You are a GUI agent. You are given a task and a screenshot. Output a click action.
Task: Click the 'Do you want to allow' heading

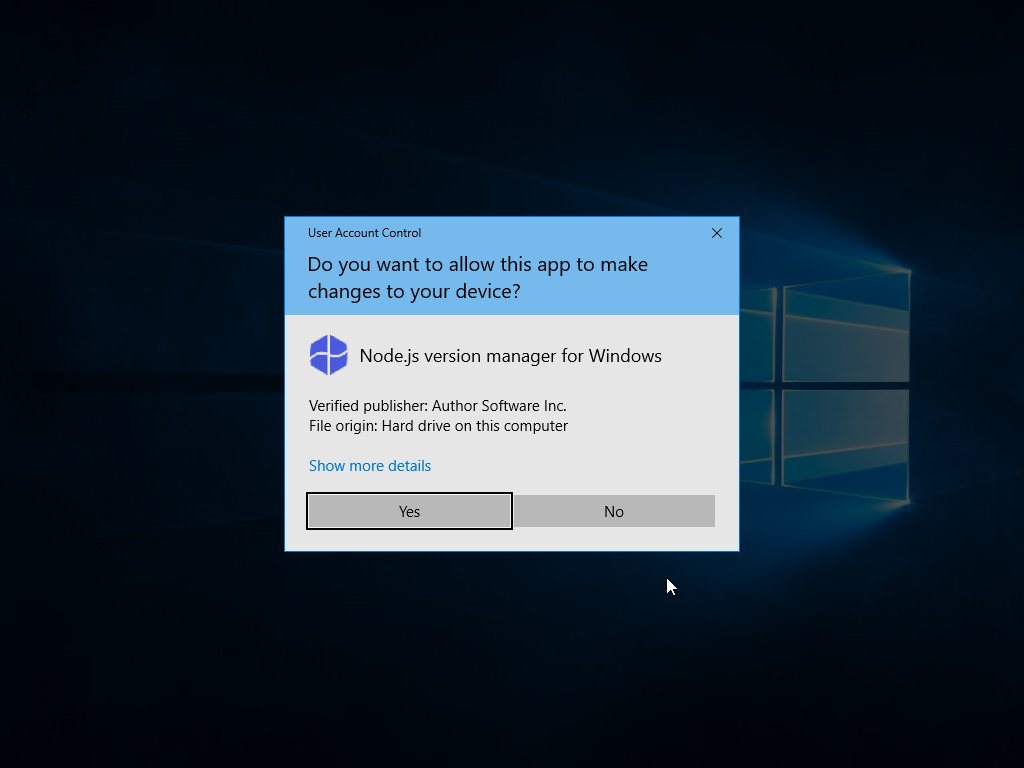point(477,265)
